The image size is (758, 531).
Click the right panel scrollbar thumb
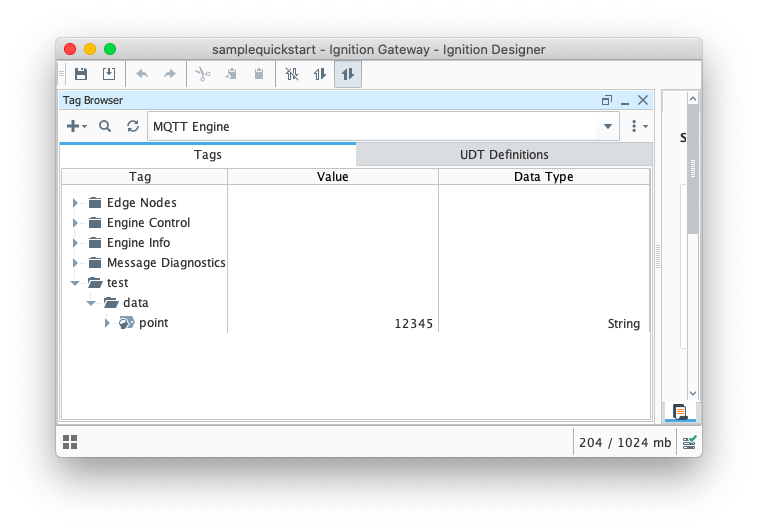(693, 169)
